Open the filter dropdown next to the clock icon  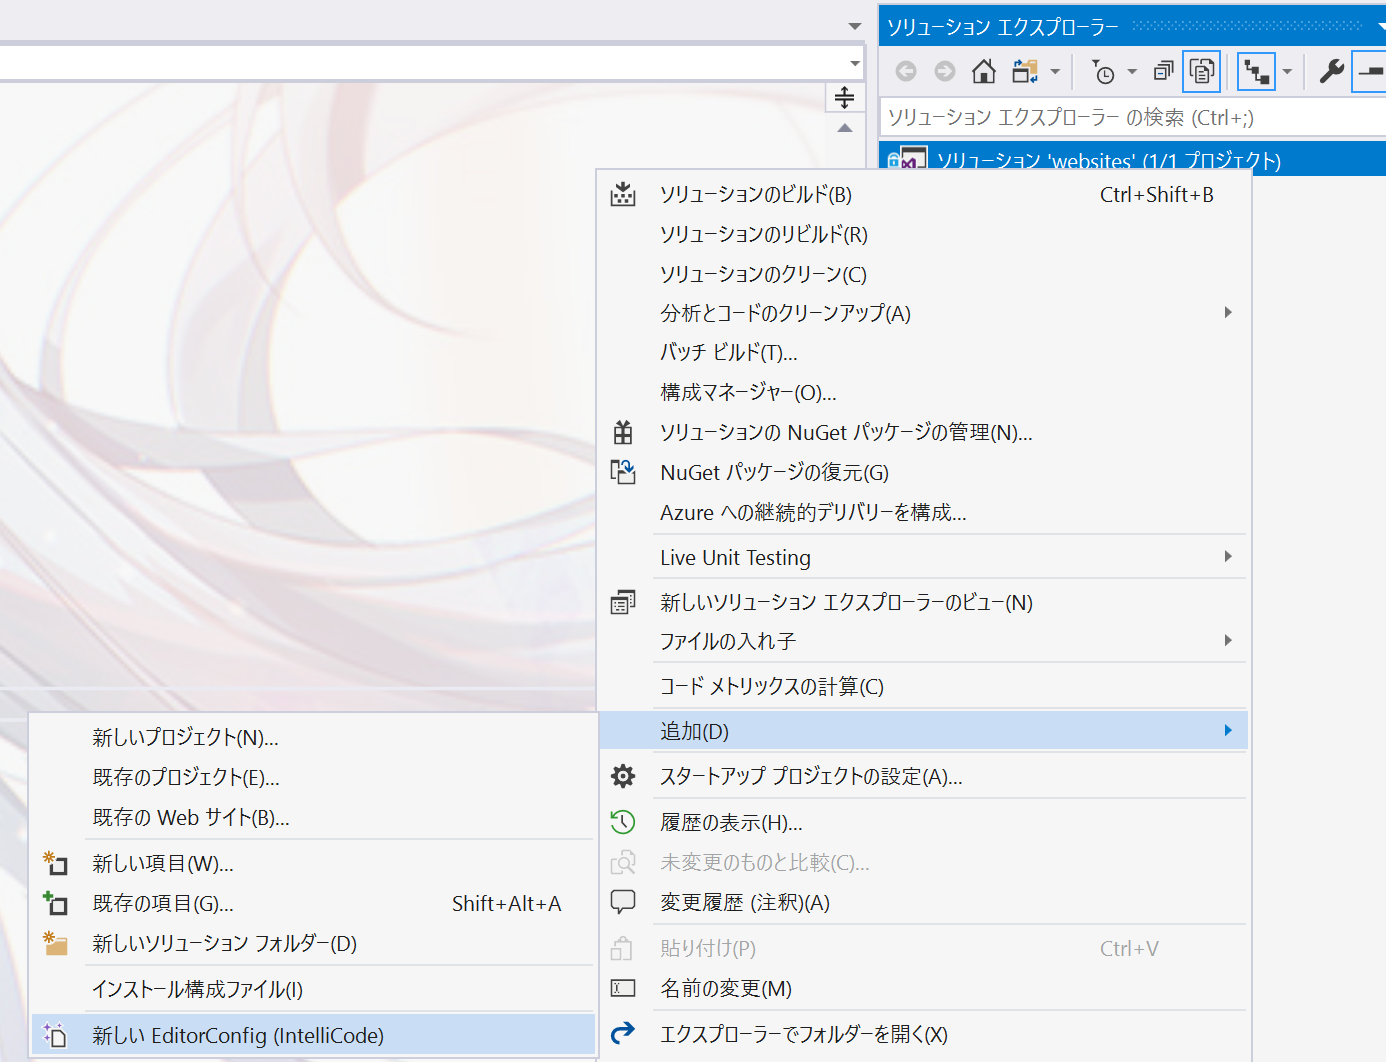pos(1131,71)
